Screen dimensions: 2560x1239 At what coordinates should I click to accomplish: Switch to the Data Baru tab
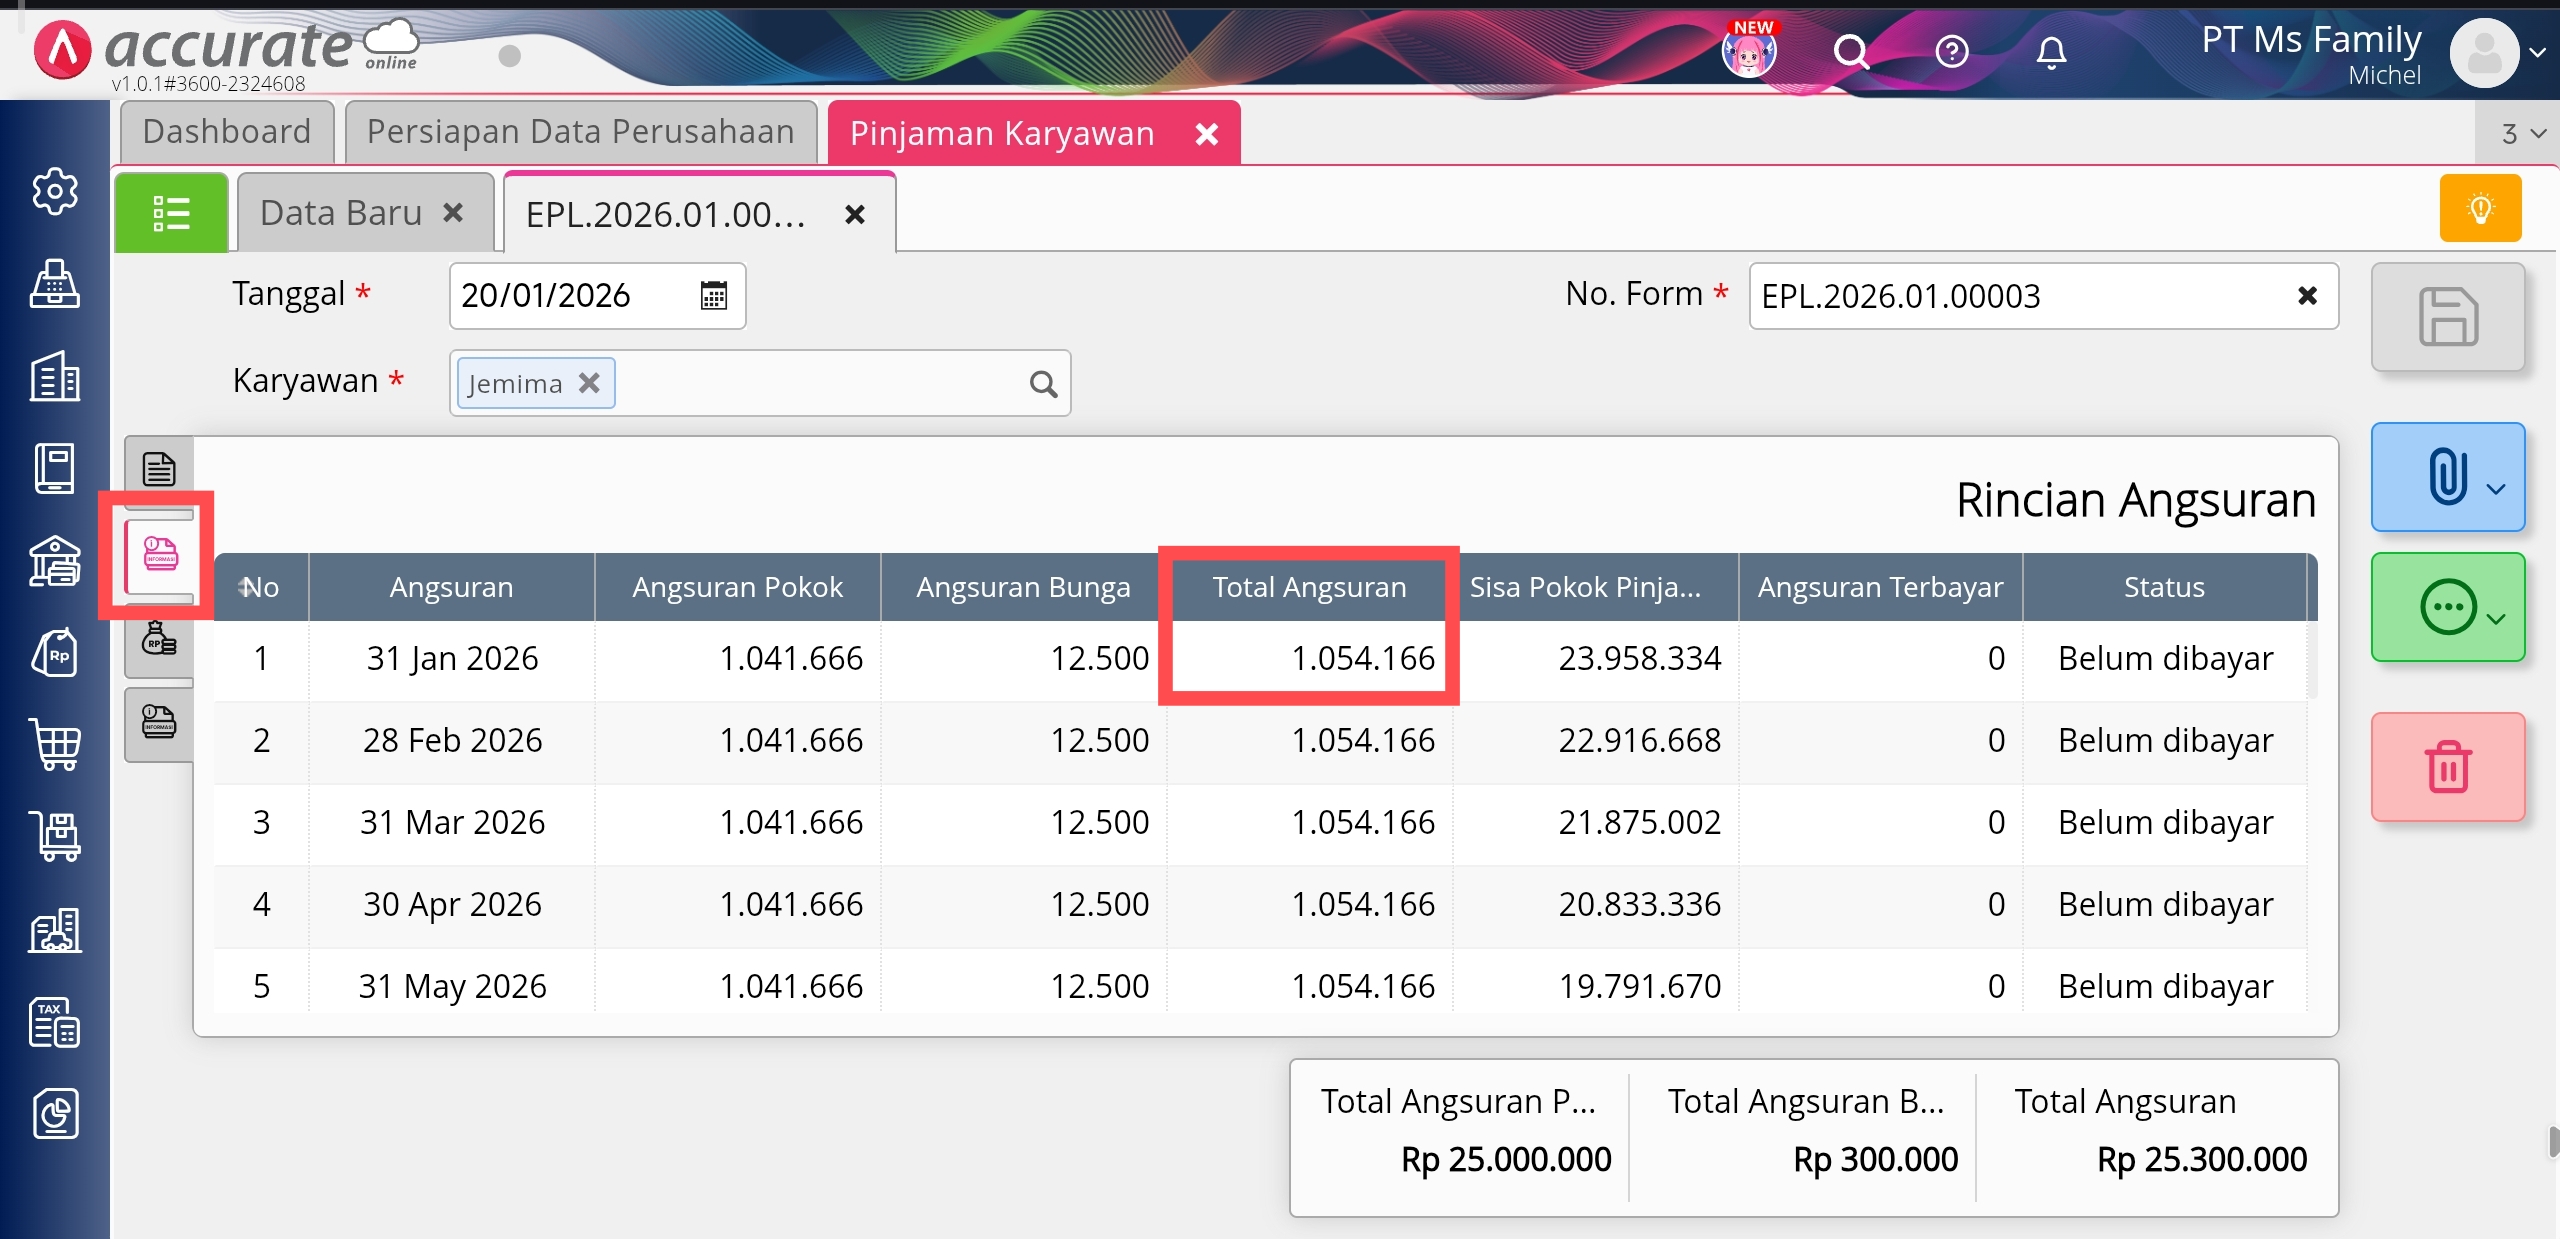342,213
